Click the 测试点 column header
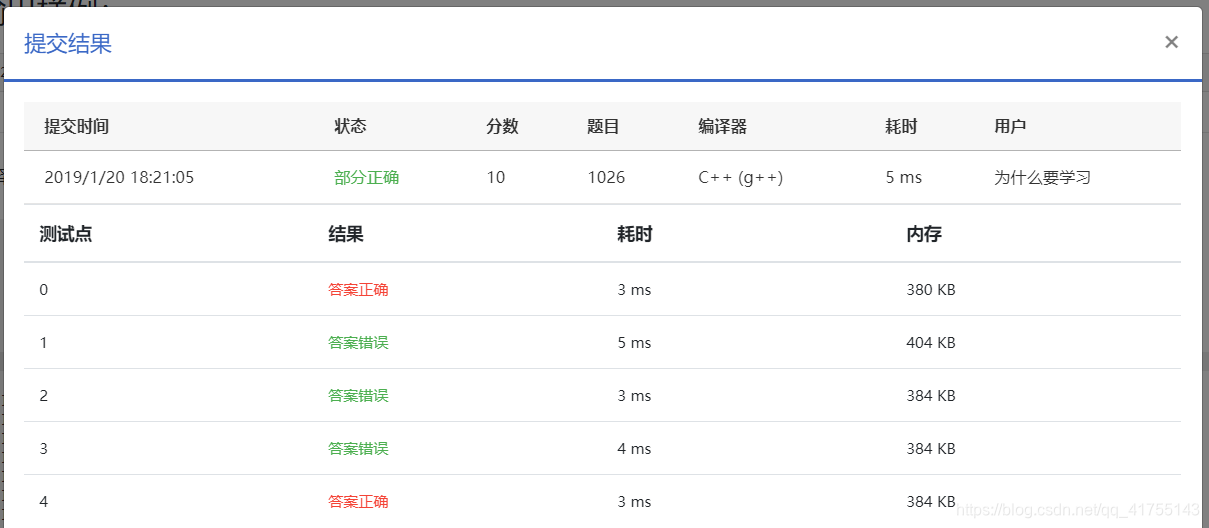 pyautogui.click(x=66, y=234)
